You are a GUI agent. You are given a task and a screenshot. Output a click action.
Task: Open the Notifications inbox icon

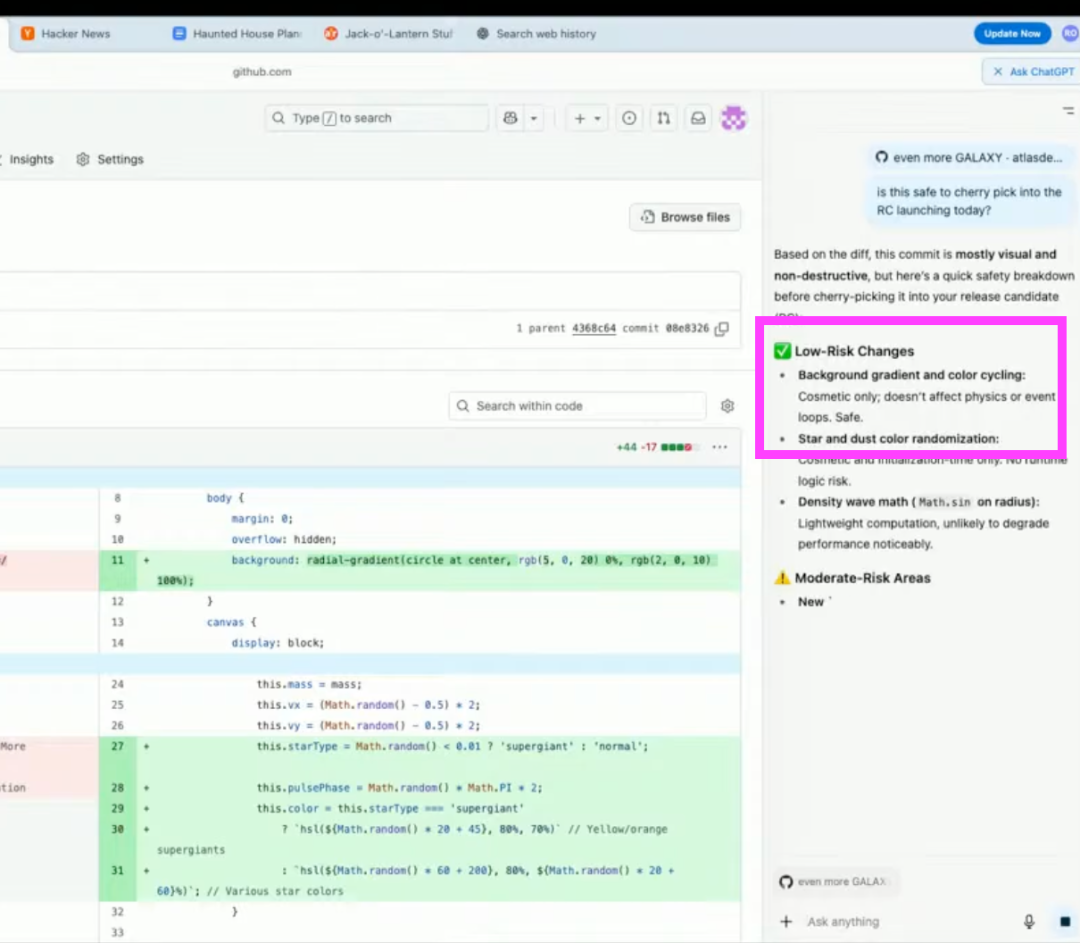pos(699,118)
